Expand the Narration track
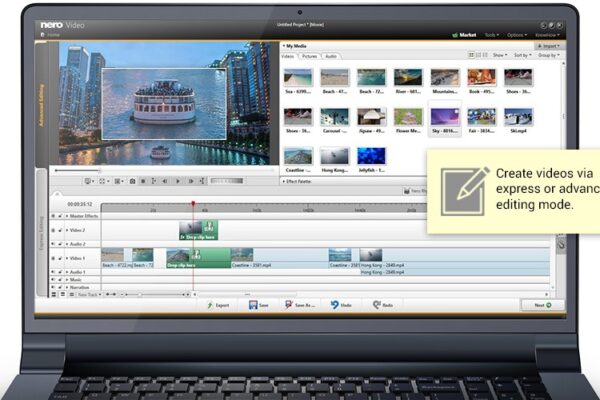 67,287
